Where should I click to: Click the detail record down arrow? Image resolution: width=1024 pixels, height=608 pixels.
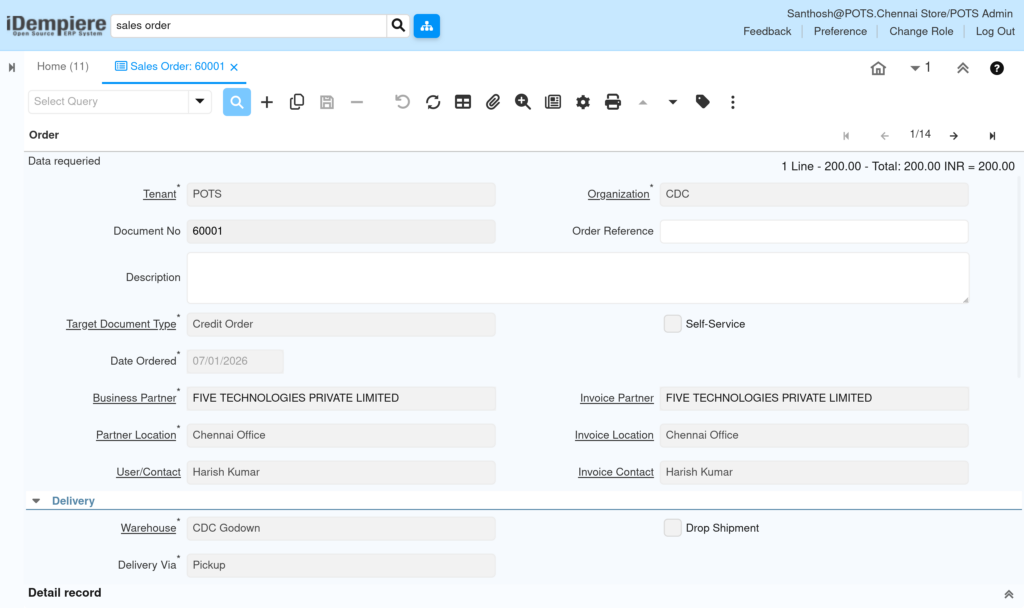[673, 103]
